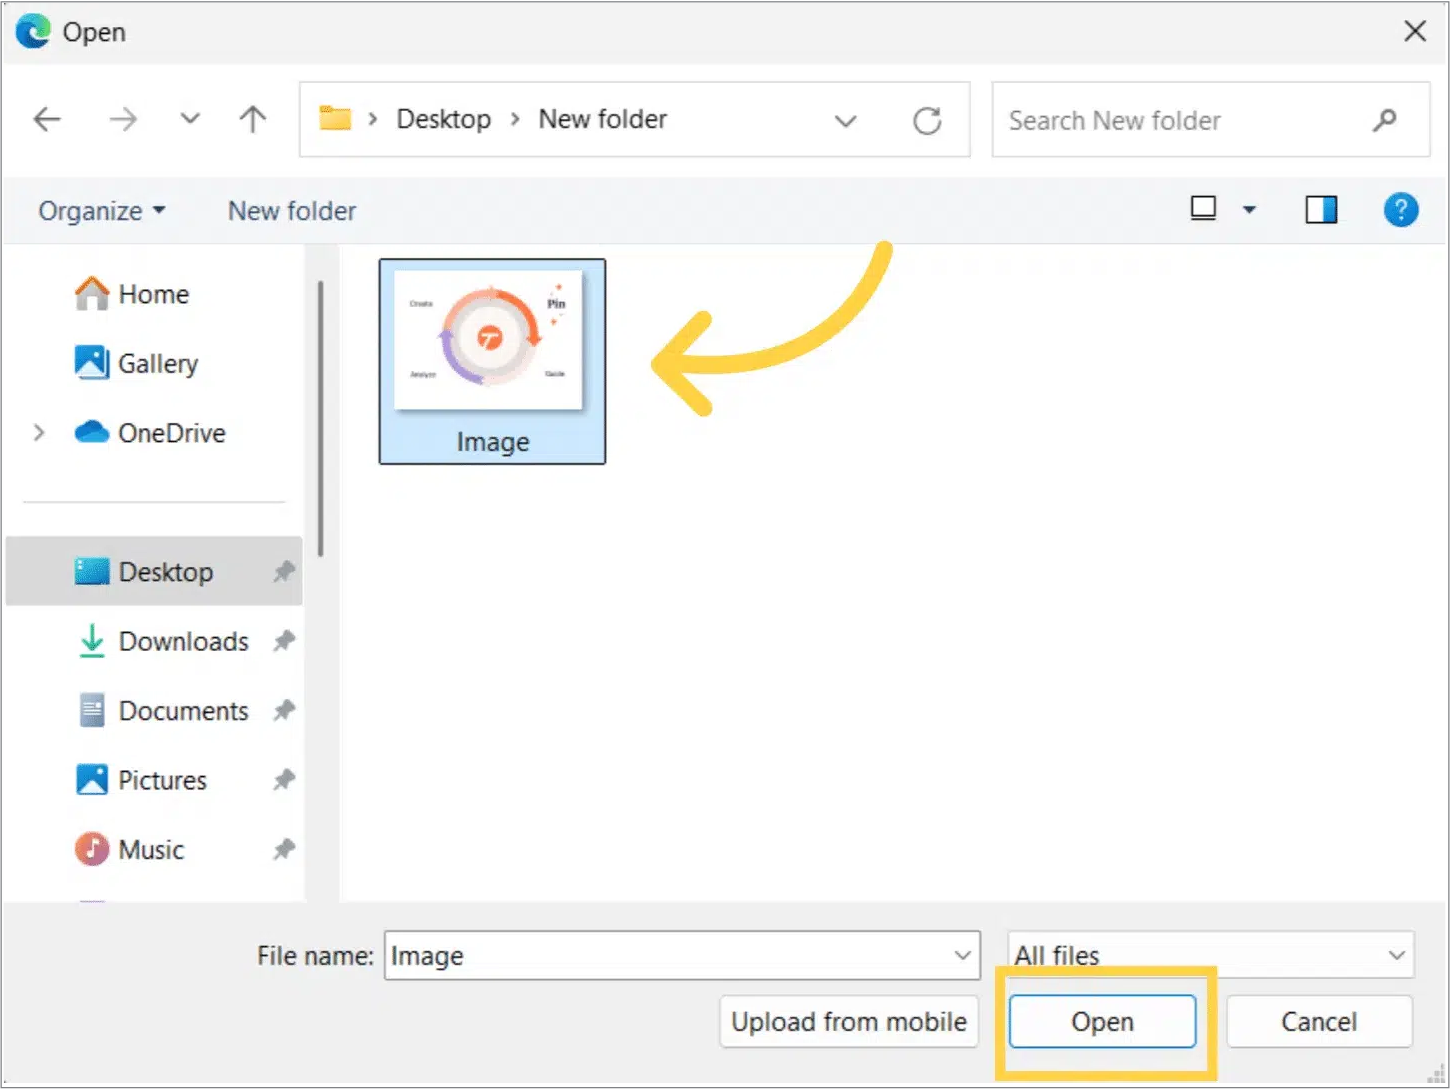Click the search magnifier icon

[x=1385, y=121]
